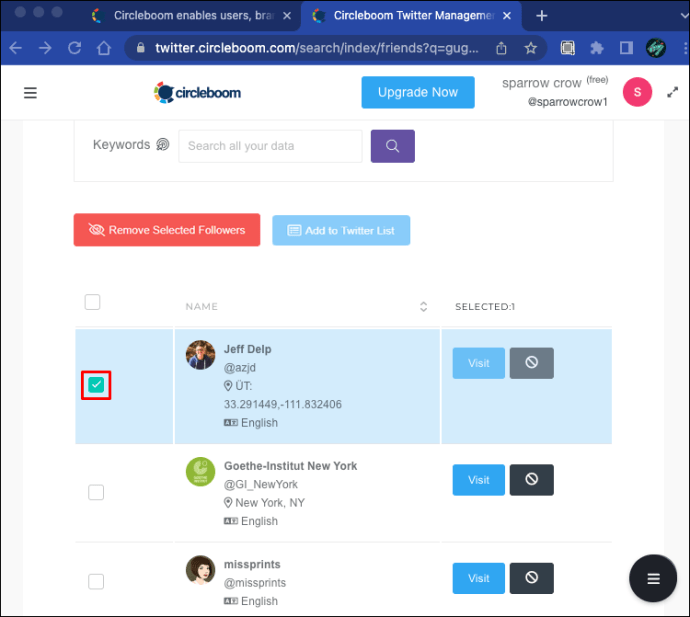This screenshot has height=617, width=690.
Task: Click the Search all your data field
Action: pos(270,146)
